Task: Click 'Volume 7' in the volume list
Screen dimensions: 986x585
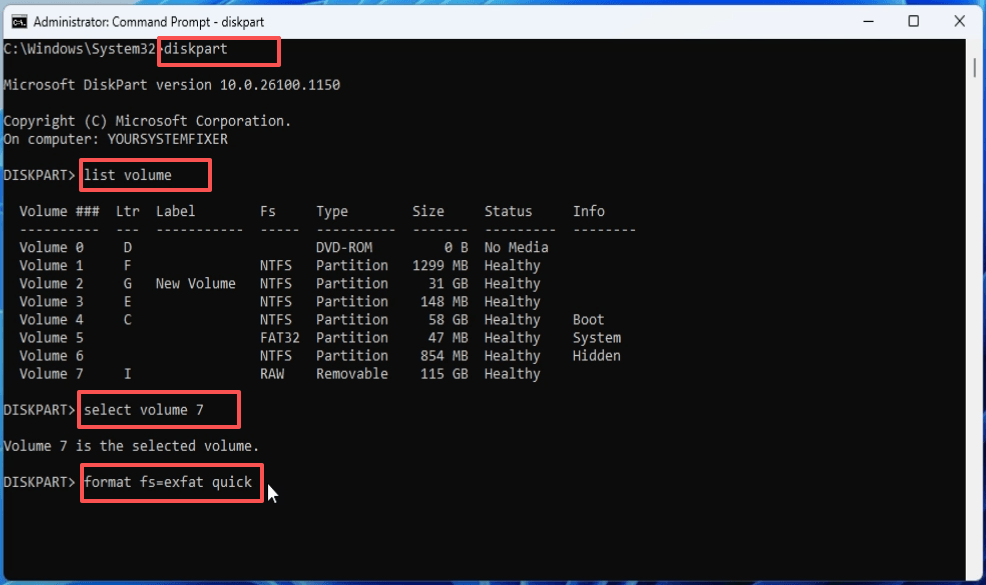Action: (x=51, y=374)
